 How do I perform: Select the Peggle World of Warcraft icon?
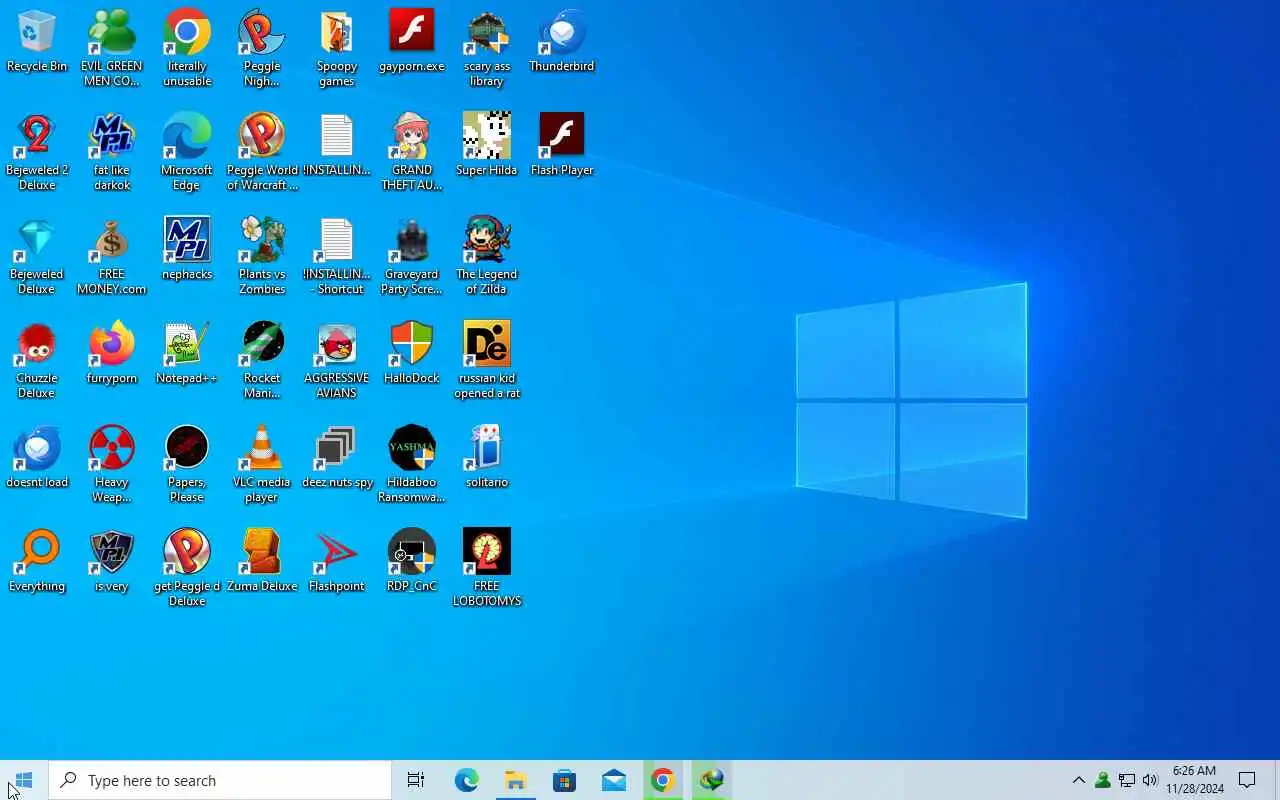coord(262,153)
